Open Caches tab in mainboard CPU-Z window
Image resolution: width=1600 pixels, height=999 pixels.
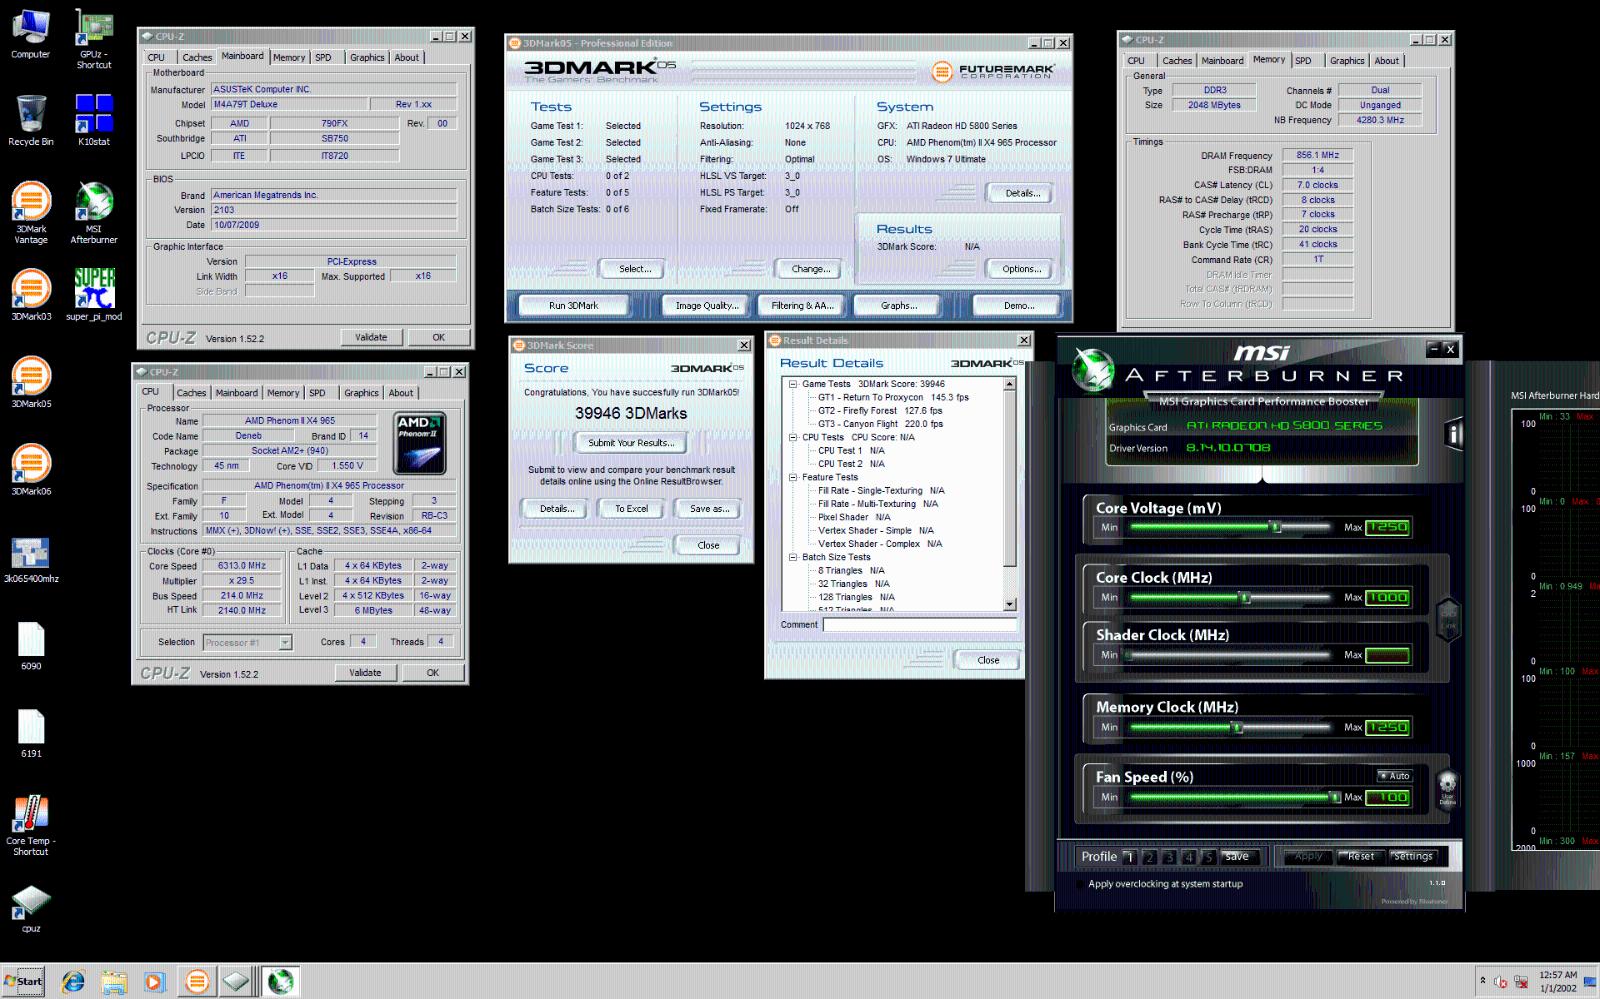click(x=197, y=57)
